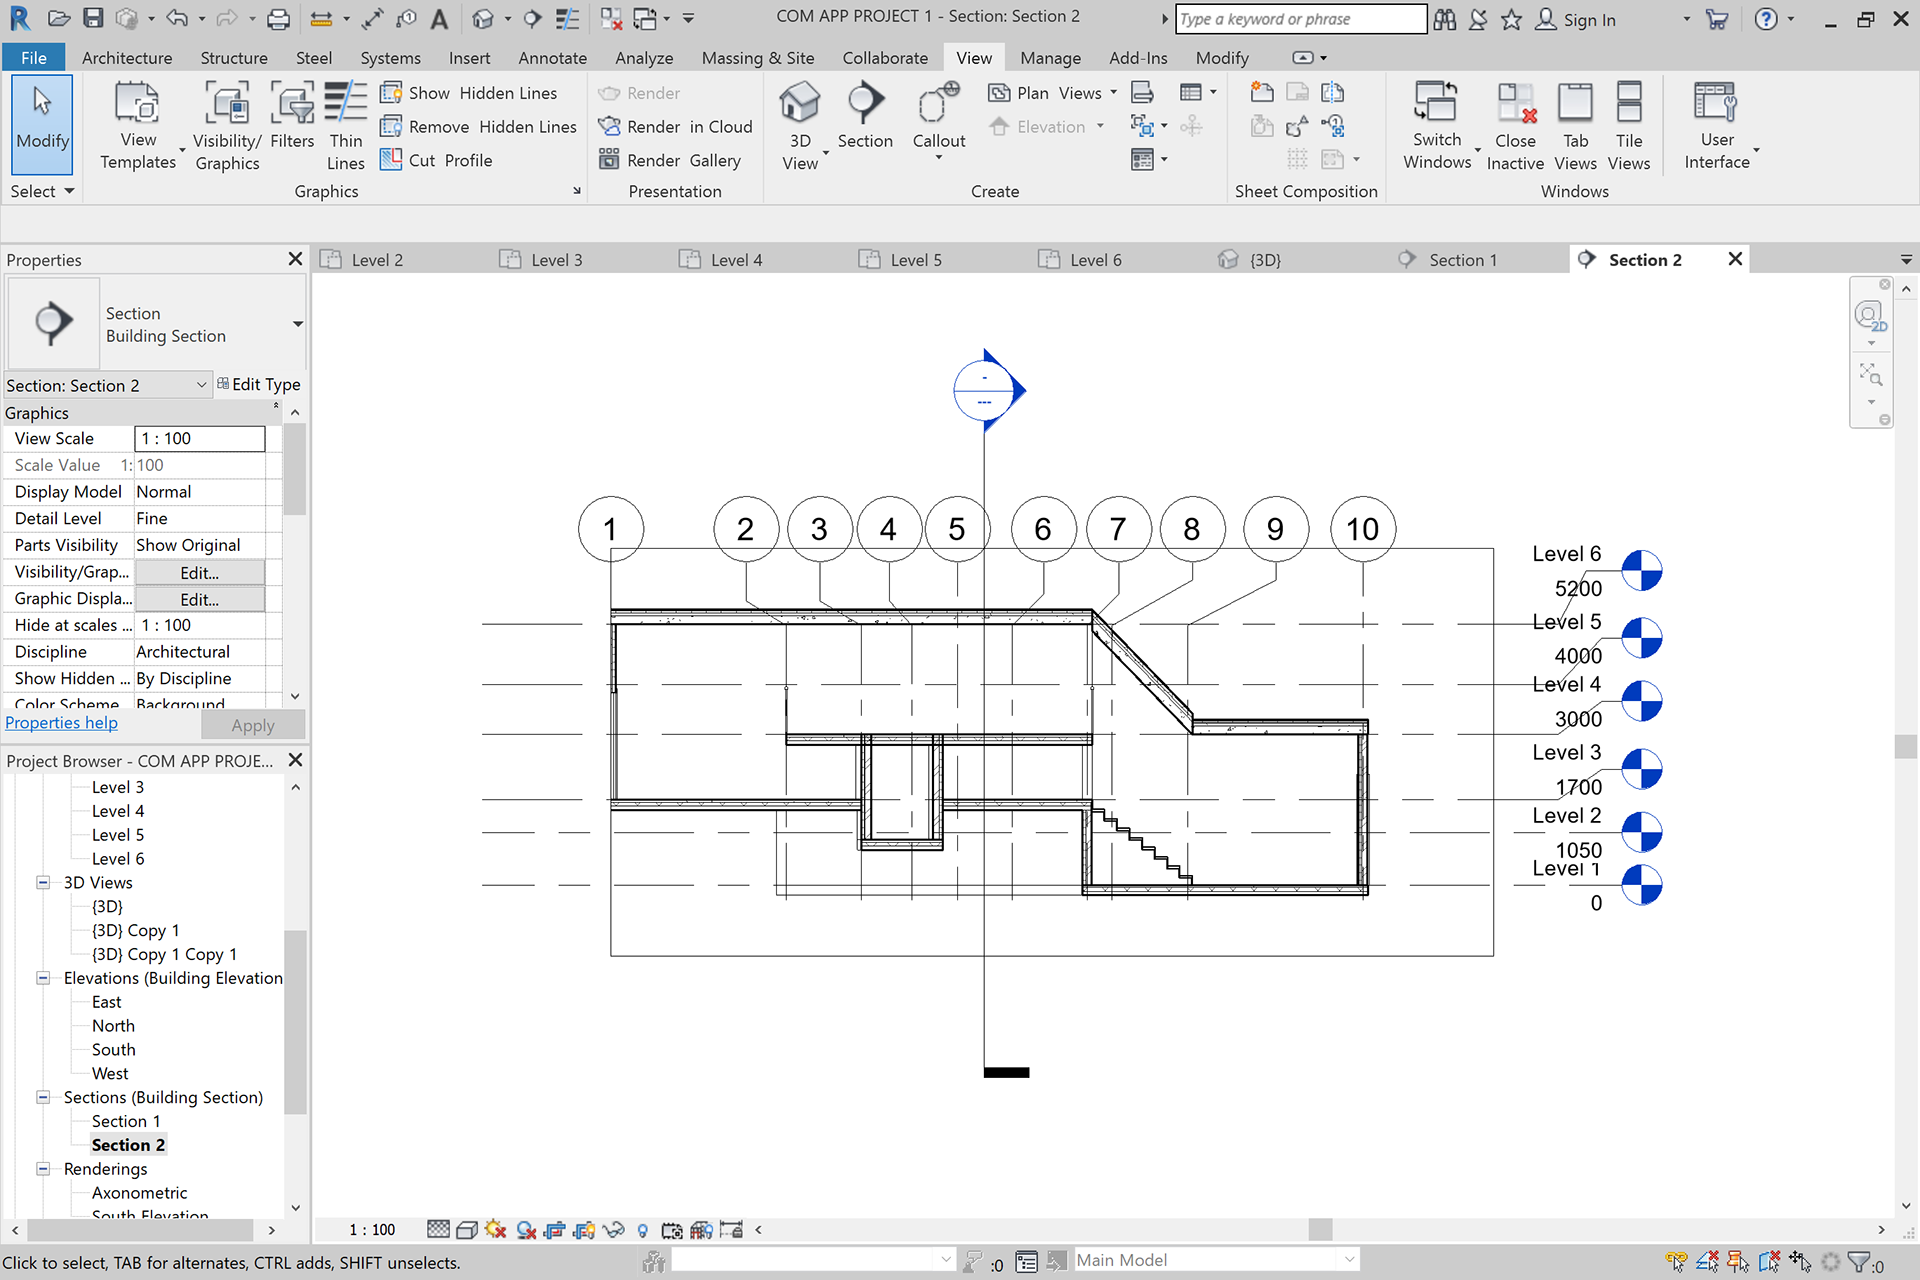This screenshot has width=1920, height=1280.
Task: Create a 3D View
Action: (x=801, y=127)
